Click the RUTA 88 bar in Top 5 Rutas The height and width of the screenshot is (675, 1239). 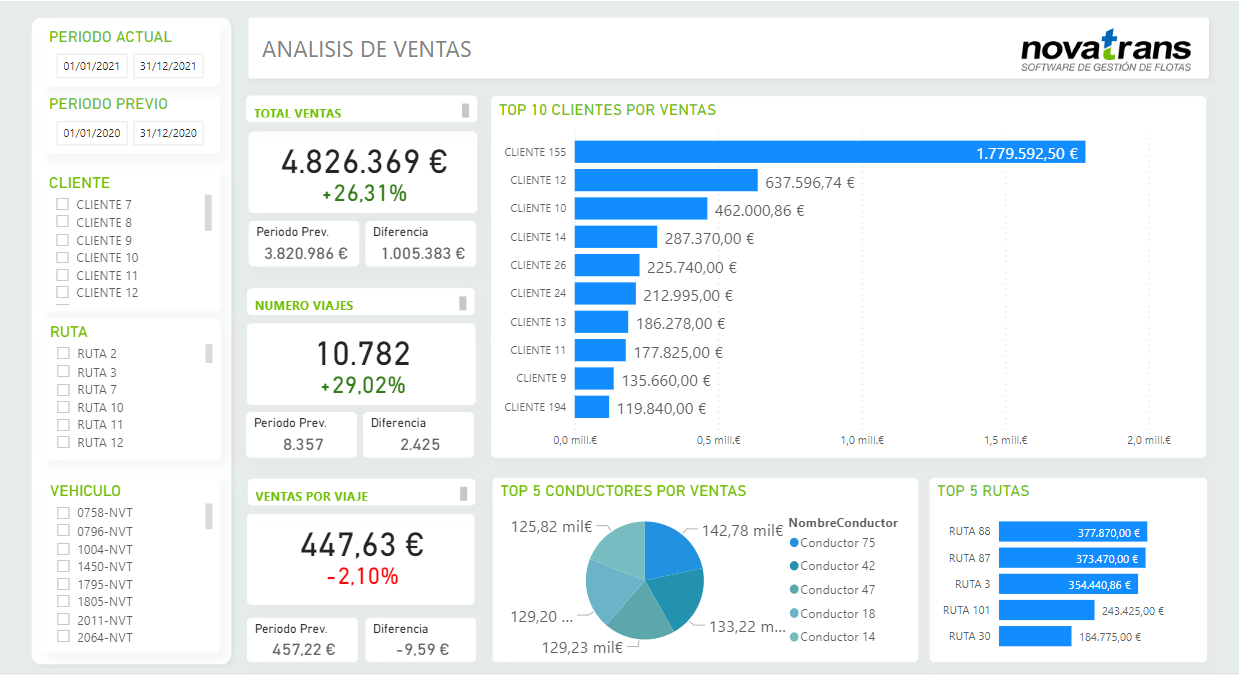click(x=1073, y=532)
